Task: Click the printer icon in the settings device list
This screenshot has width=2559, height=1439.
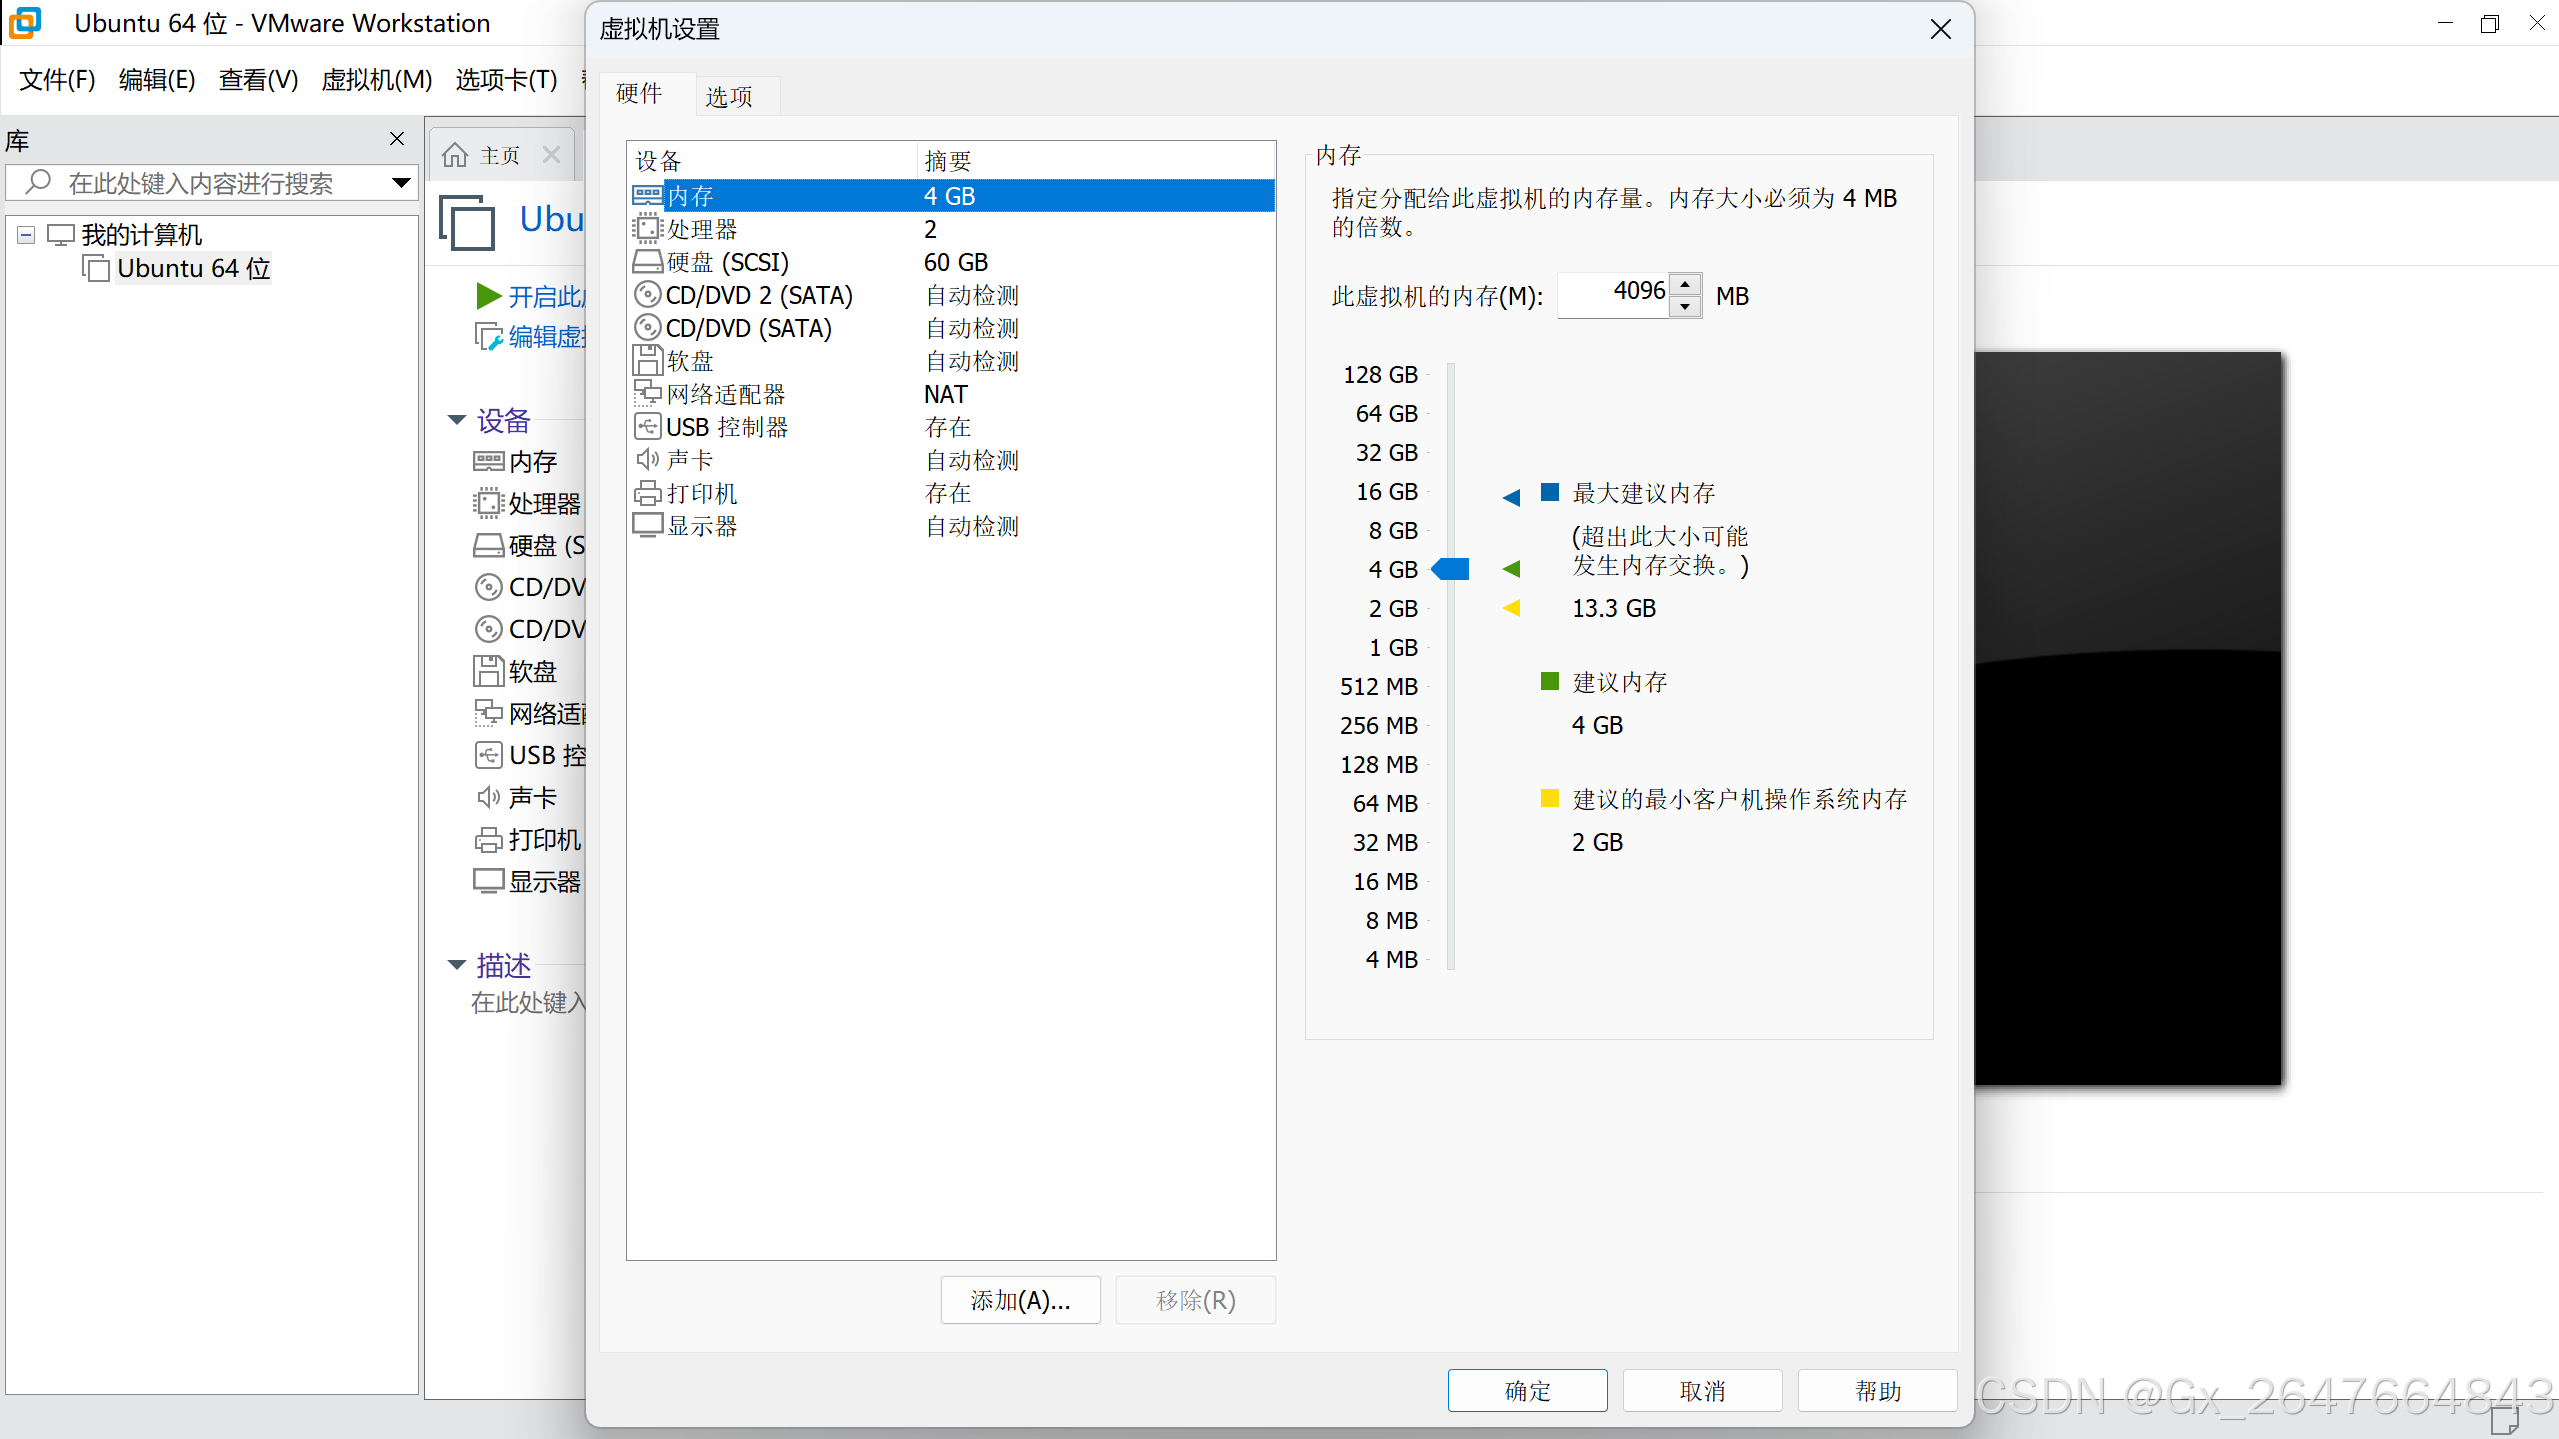Action: (x=647, y=493)
